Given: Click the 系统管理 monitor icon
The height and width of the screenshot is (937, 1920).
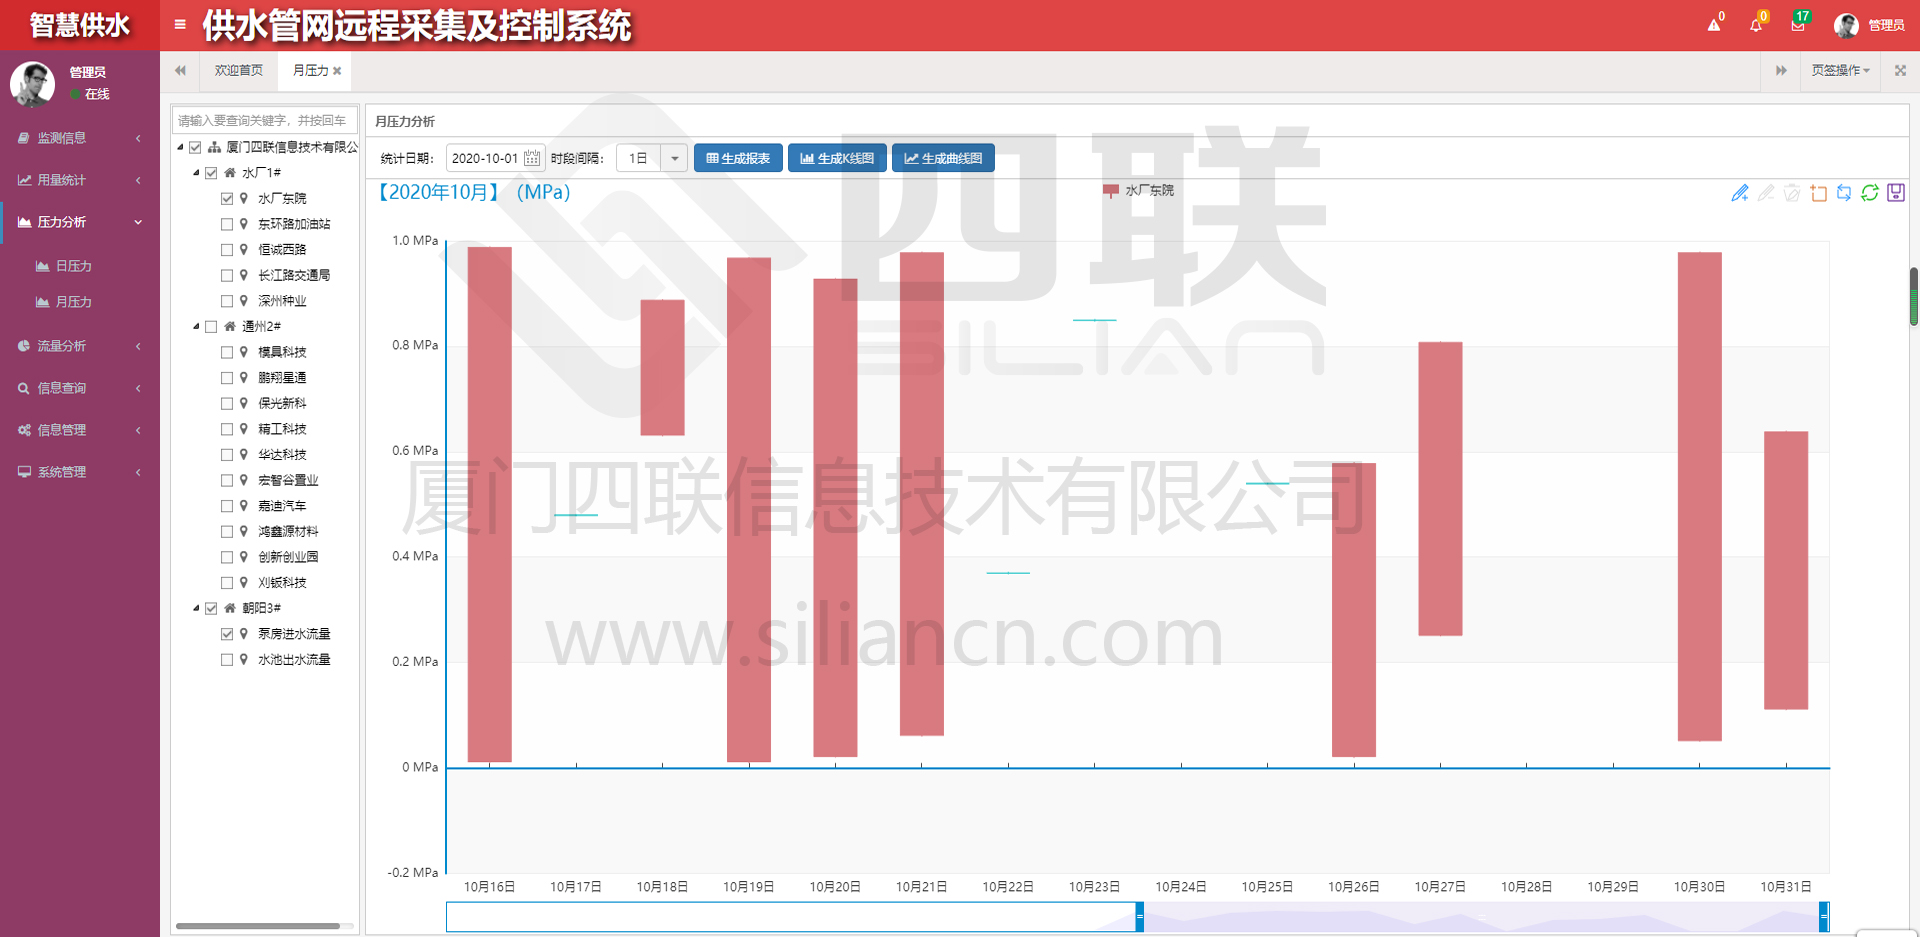Looking at the screenshot, I should [24, 472].
